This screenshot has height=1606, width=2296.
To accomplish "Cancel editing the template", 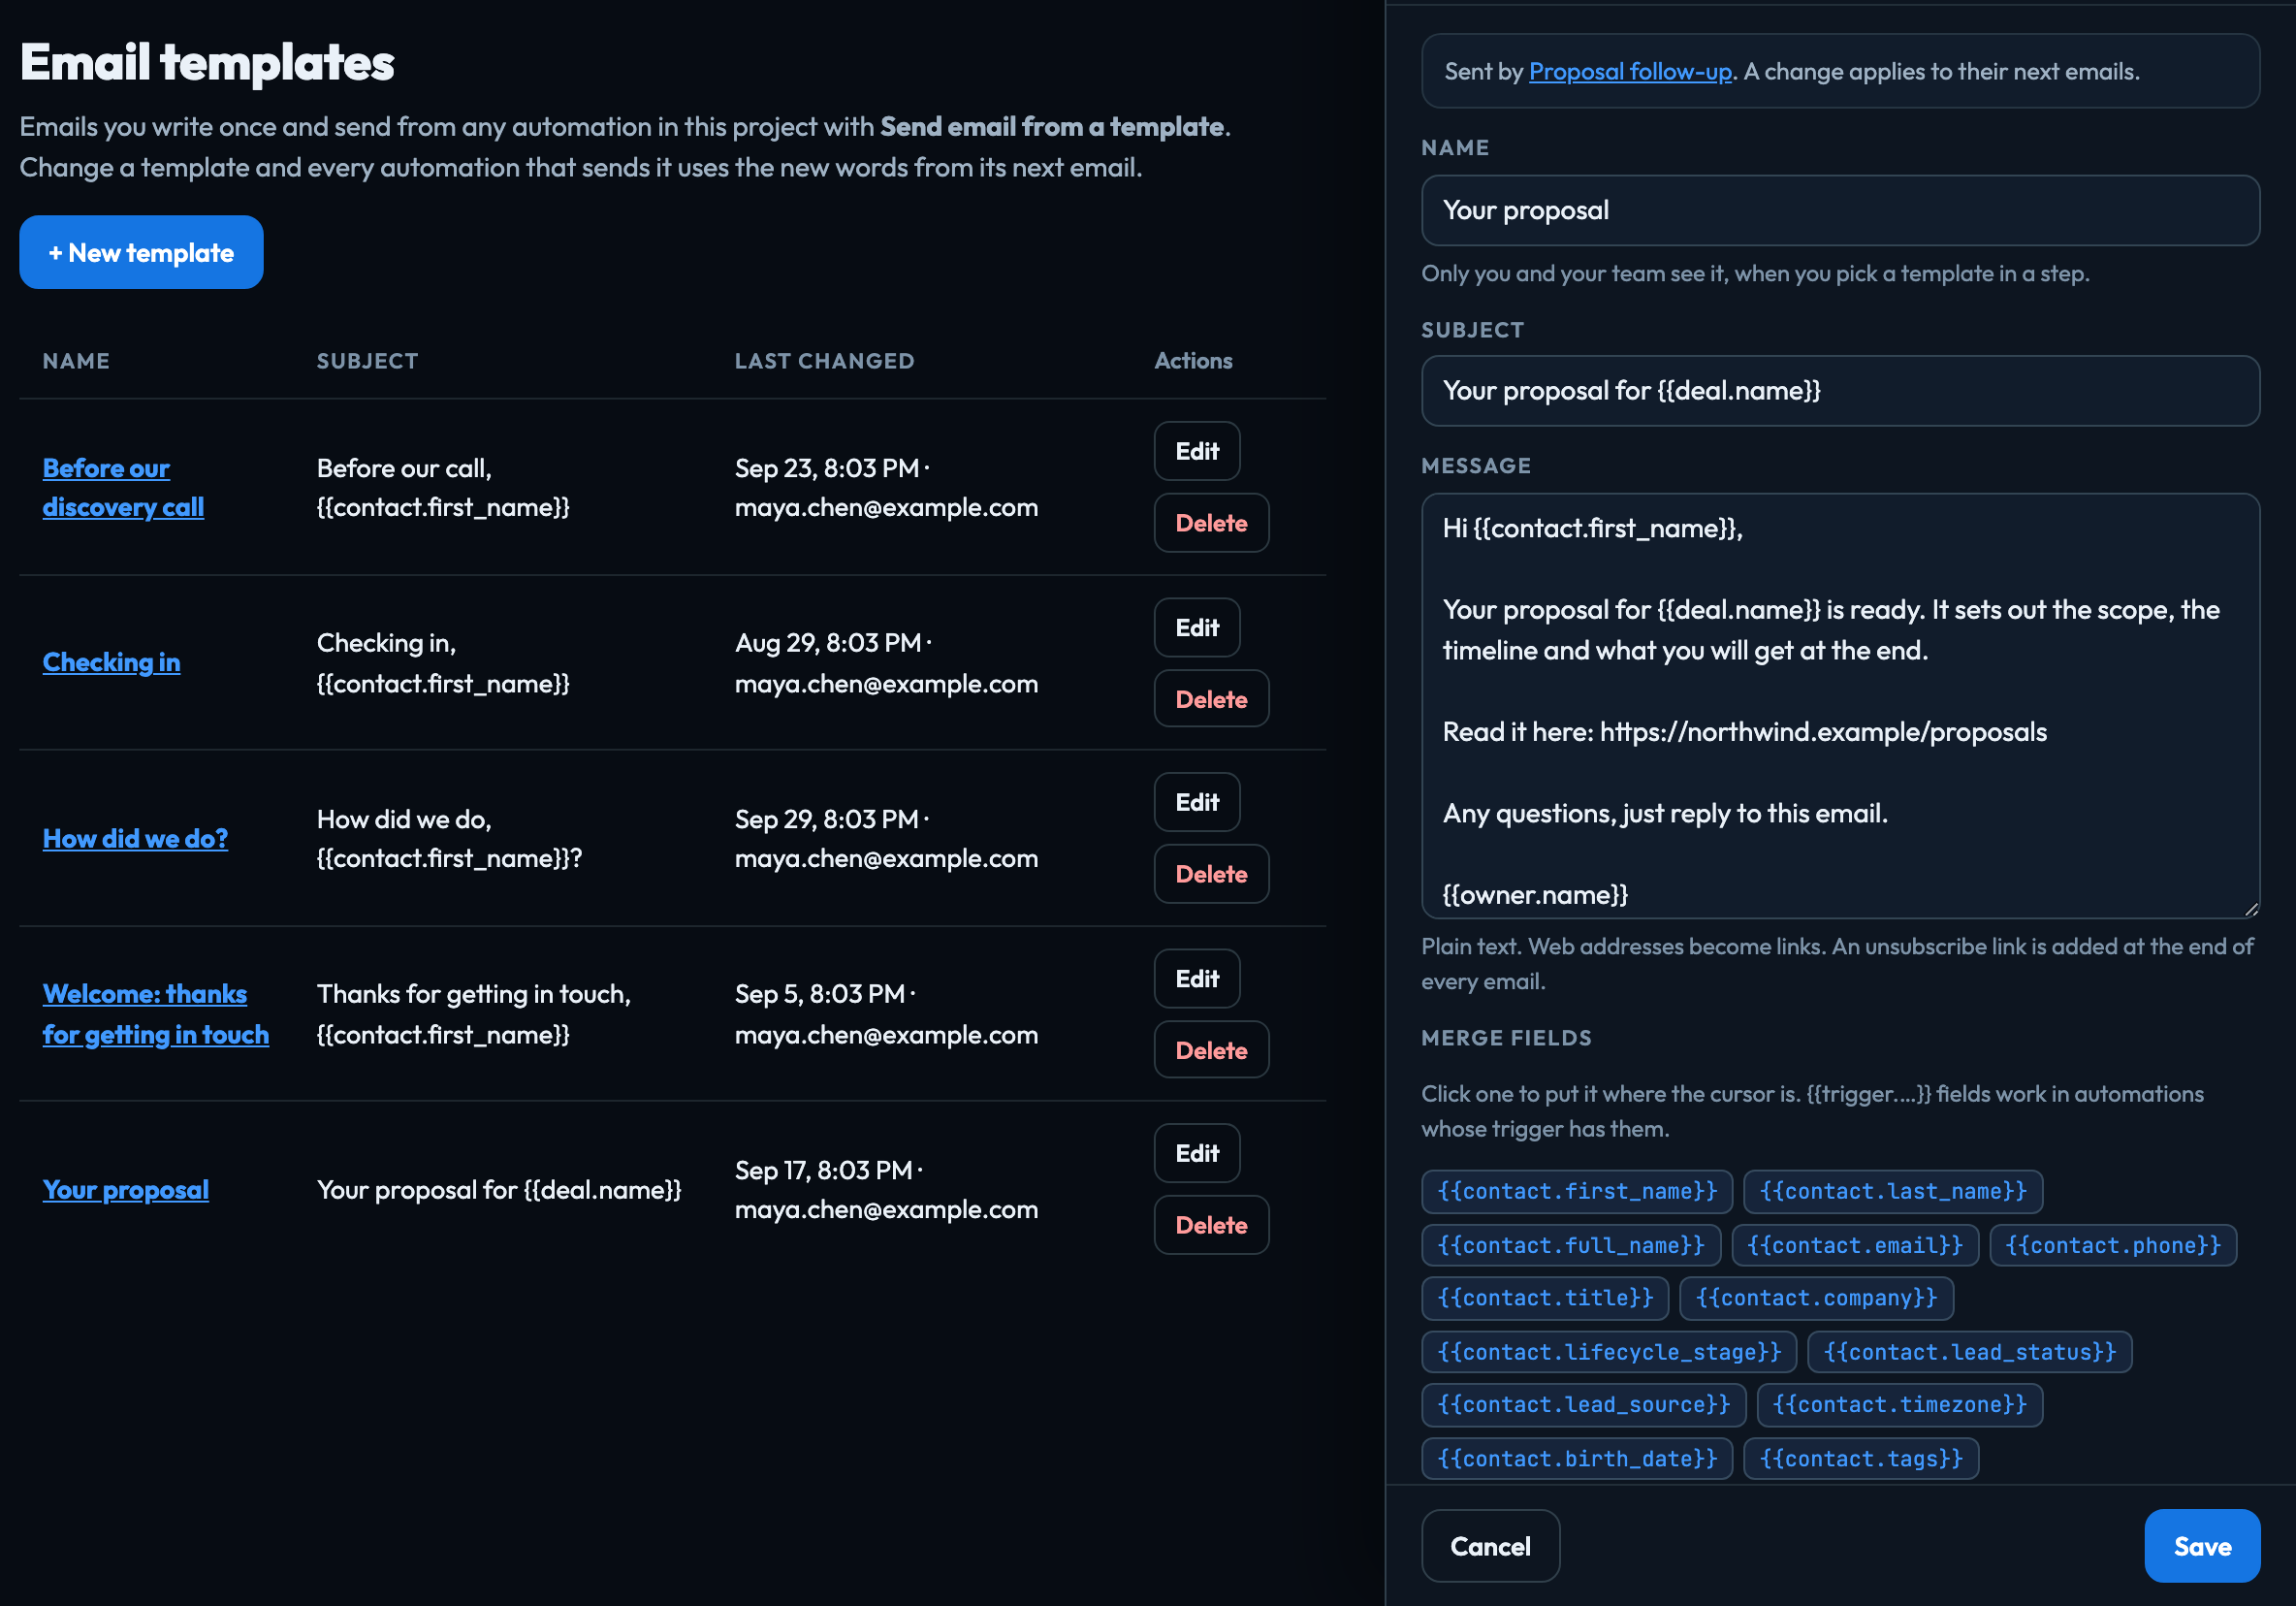I will [1490, 1546].
